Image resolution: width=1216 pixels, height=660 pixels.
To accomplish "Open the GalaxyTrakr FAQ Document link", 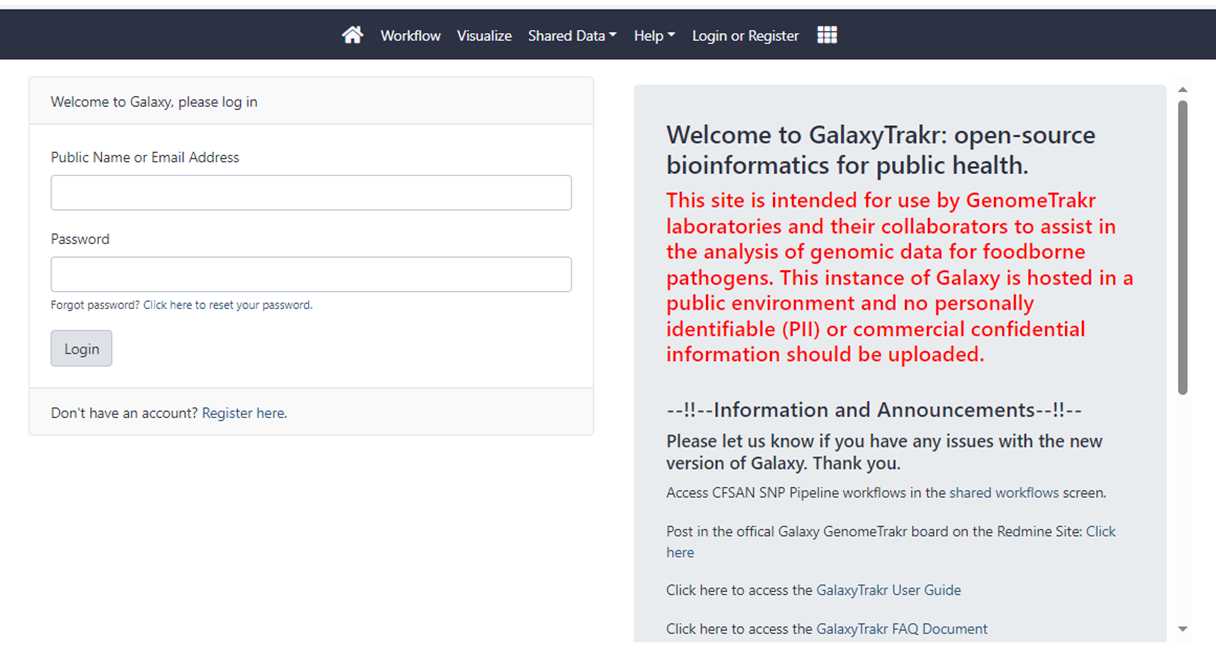I will click(x=901, y=629).
